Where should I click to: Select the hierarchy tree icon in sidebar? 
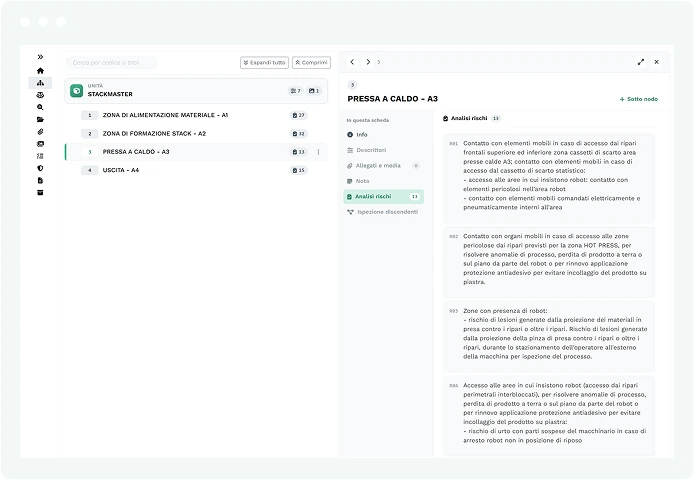[40, 83]
